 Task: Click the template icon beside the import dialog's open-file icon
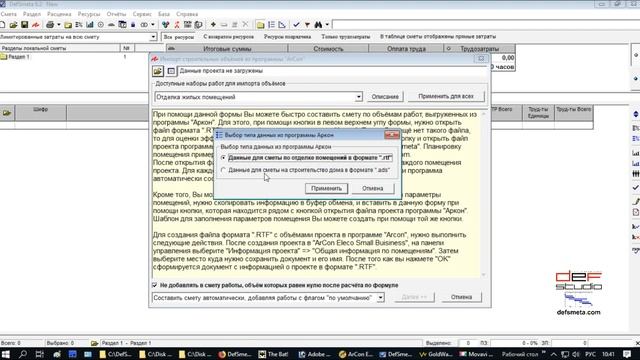point(171,71)
